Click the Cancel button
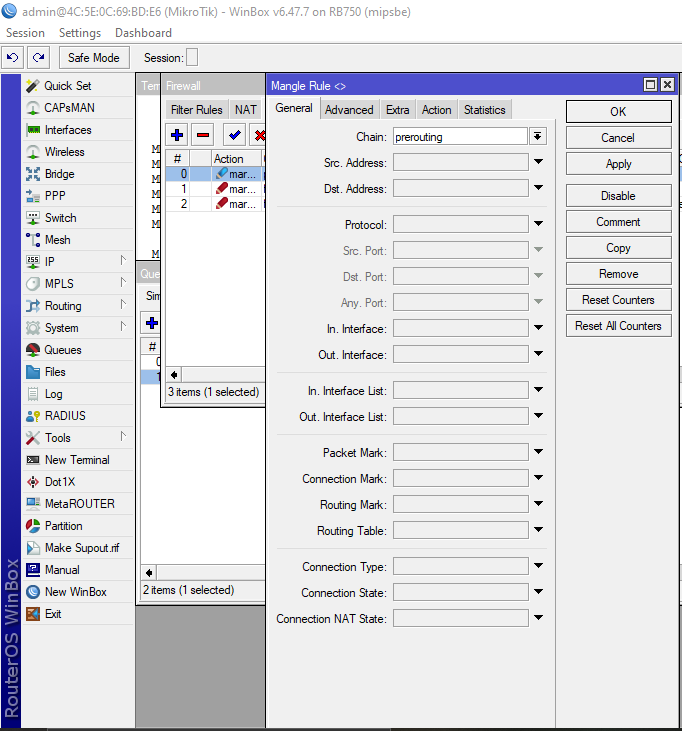 coord(619,138)
